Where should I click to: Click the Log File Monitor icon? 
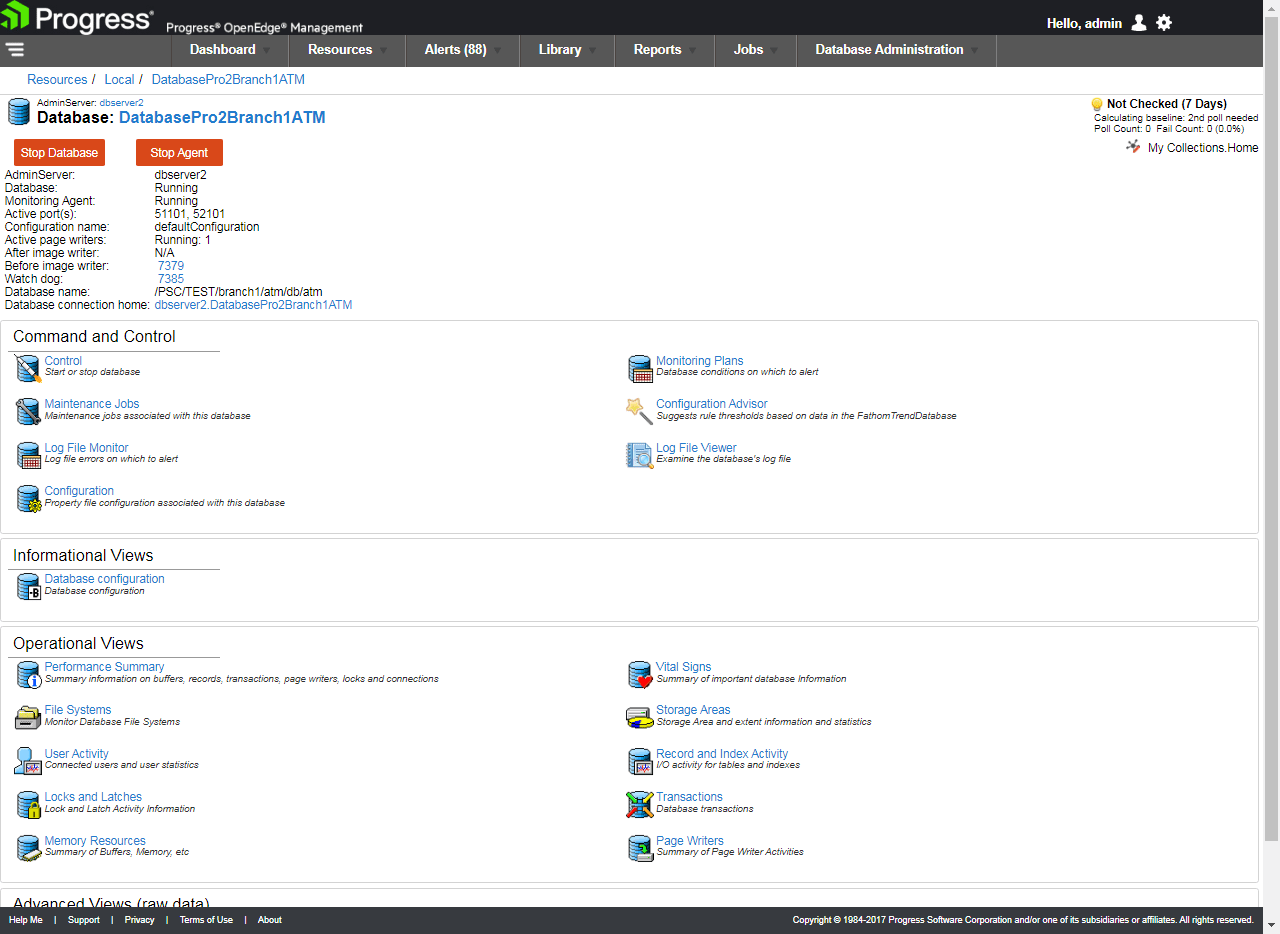28,455
